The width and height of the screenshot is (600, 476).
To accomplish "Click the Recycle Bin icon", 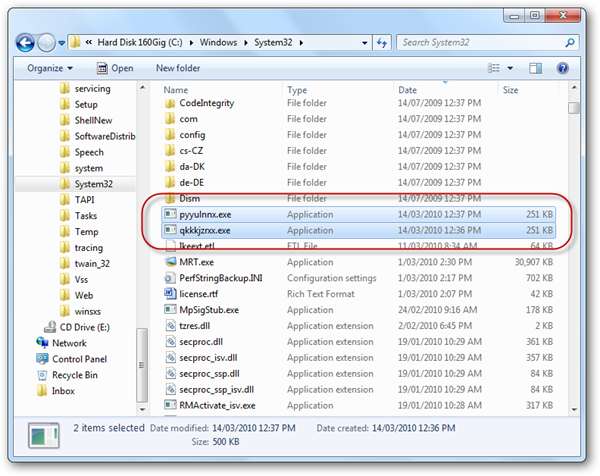I will click(42, 375).
